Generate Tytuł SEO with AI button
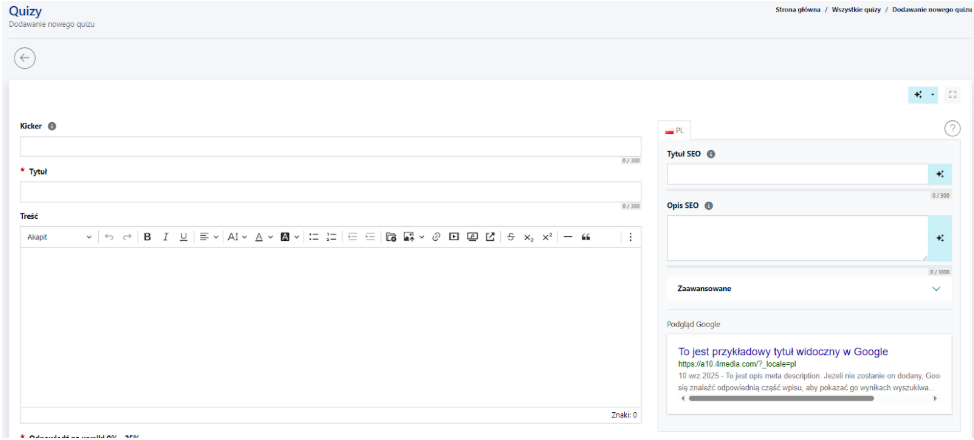This screenshot has width=974, height=440. (x=940, y=174)
